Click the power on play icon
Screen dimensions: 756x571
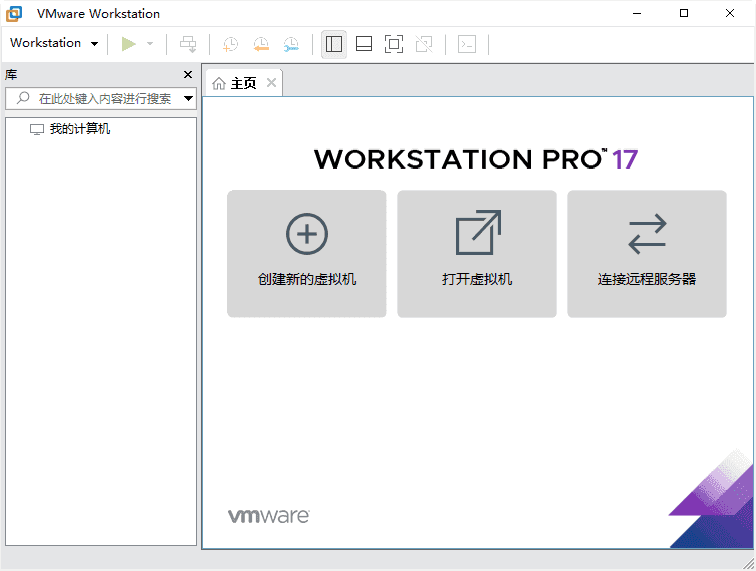pos(129,44)
